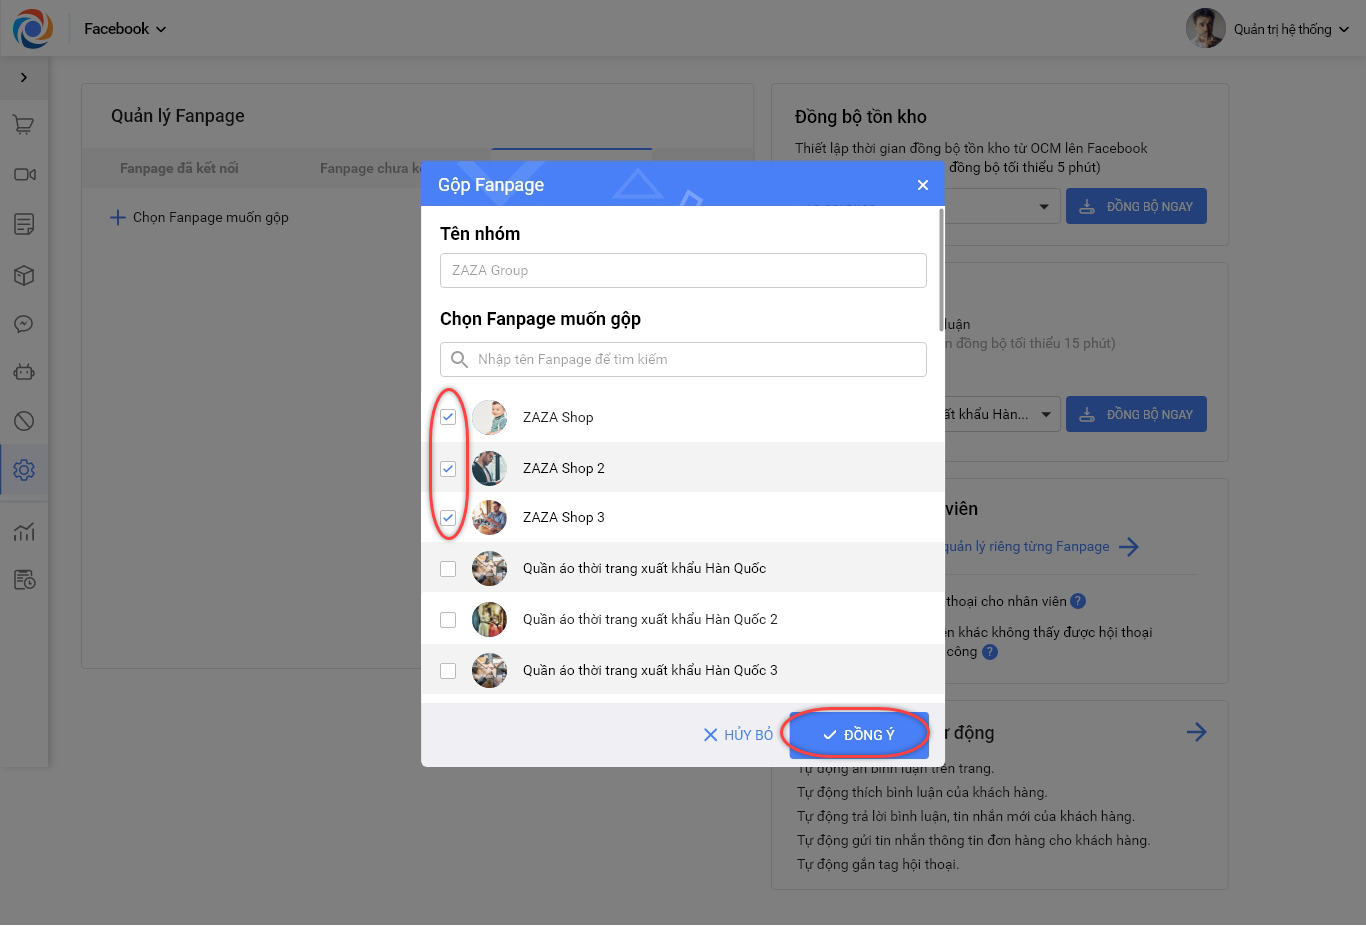The image size is (1366, 927).
Task: Click the blocked circle sidebar icon
Action: point(24,421)
